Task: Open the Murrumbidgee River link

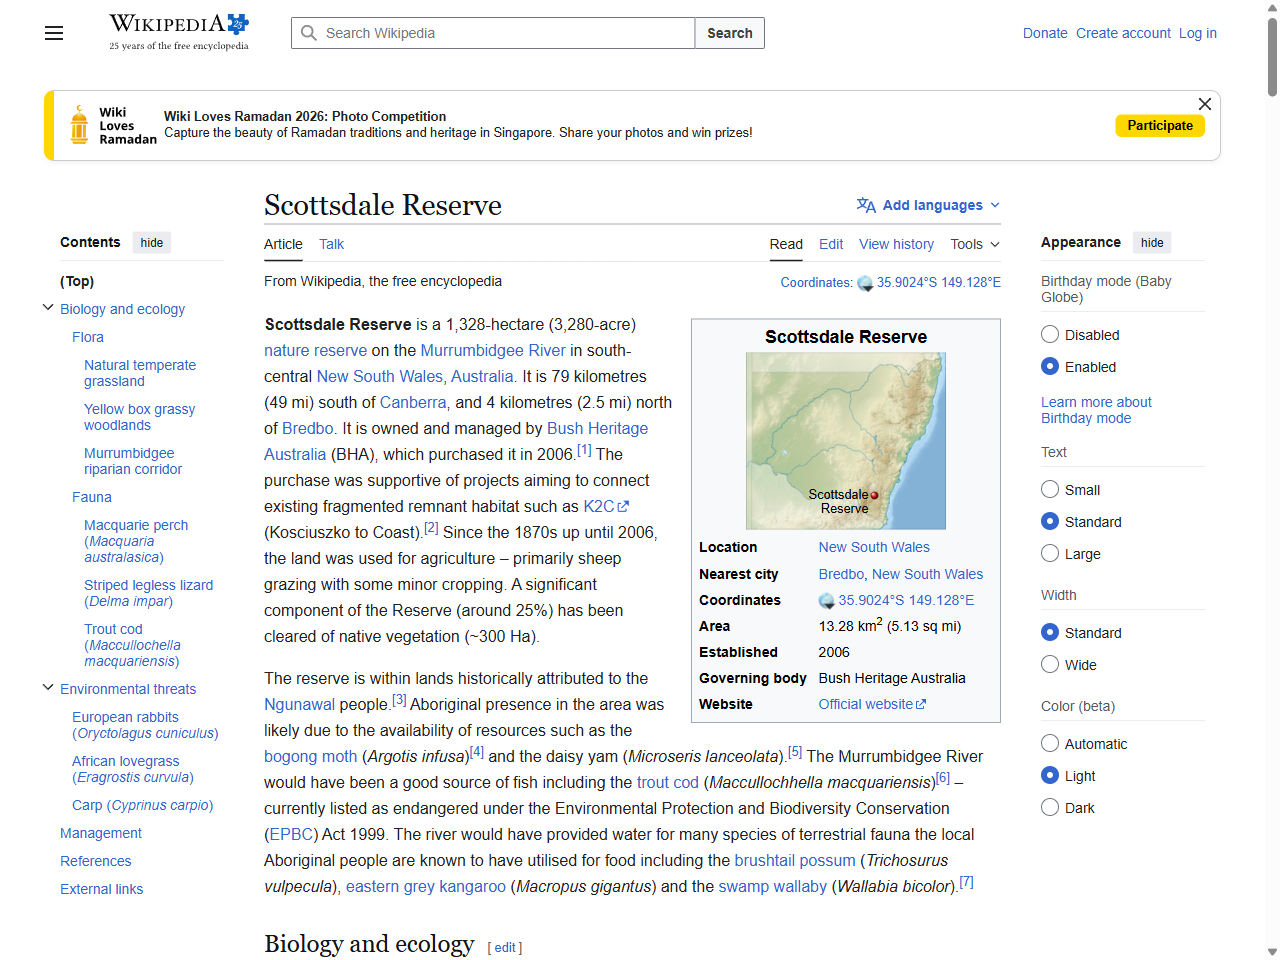Action: pos(493,350)
